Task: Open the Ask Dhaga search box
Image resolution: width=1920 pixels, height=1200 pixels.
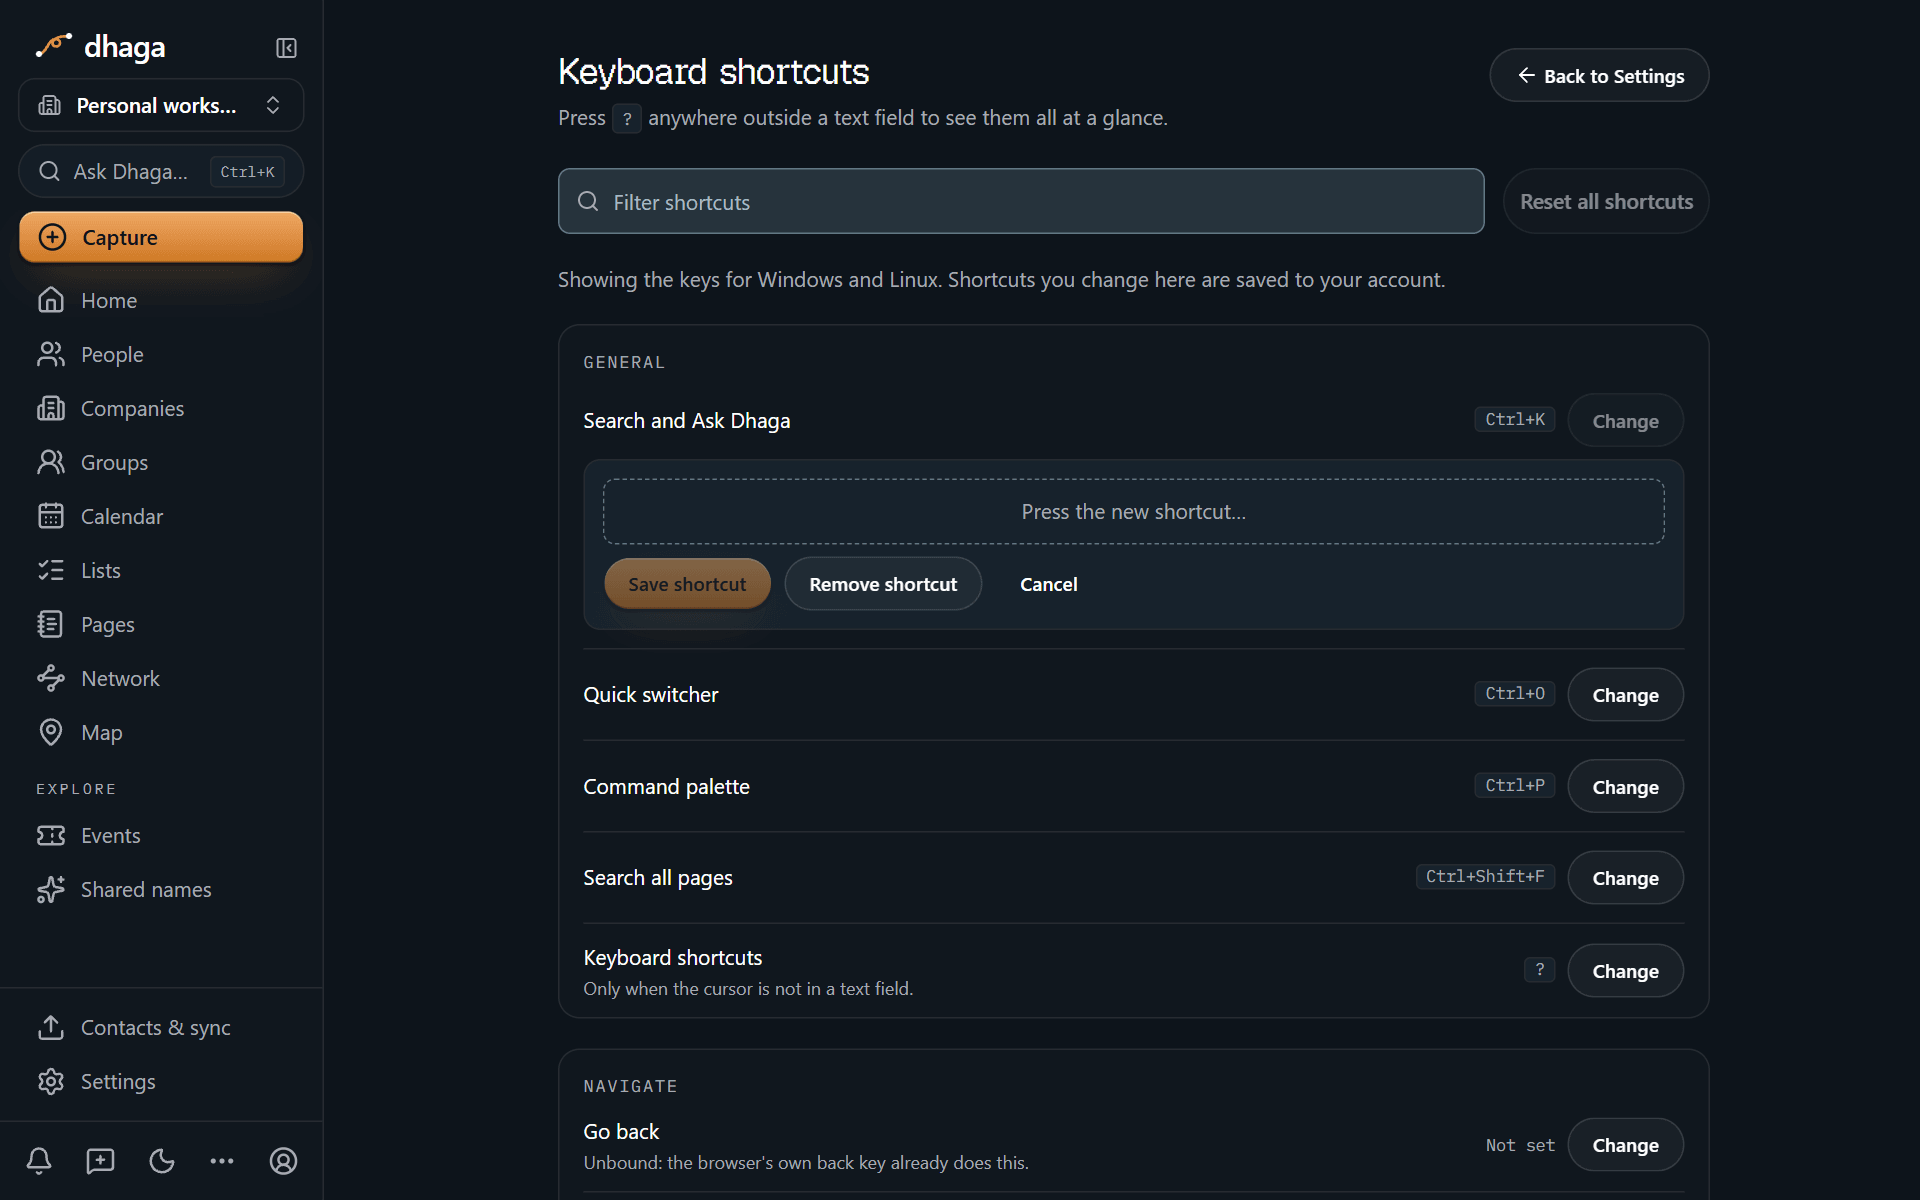Action: point(161,172)
